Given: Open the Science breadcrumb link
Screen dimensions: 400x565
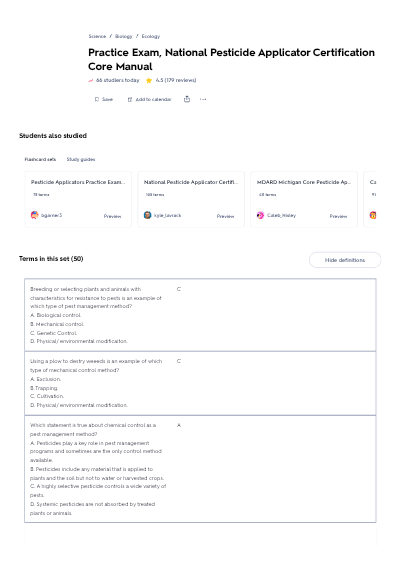Looking at the screenshot, I should pyautogui.click(x=97, y=36).
